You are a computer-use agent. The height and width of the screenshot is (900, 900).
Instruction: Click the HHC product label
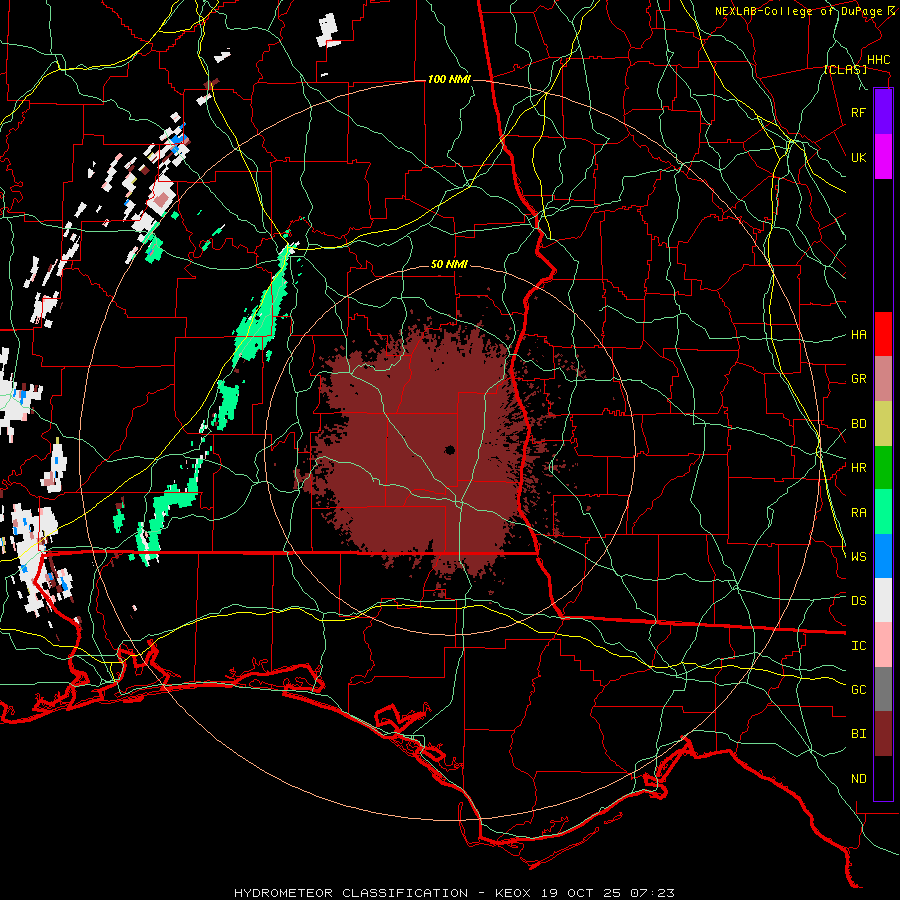point(878,60)
